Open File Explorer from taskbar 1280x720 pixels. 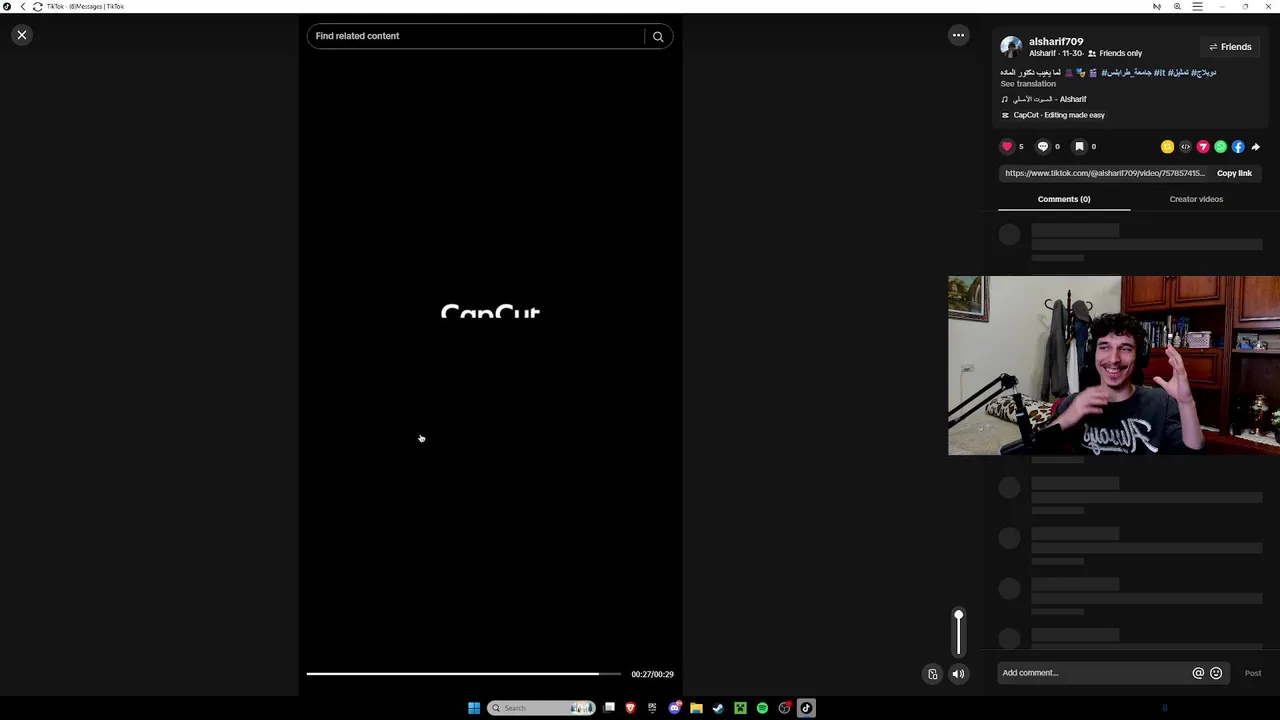click(696, 708)
